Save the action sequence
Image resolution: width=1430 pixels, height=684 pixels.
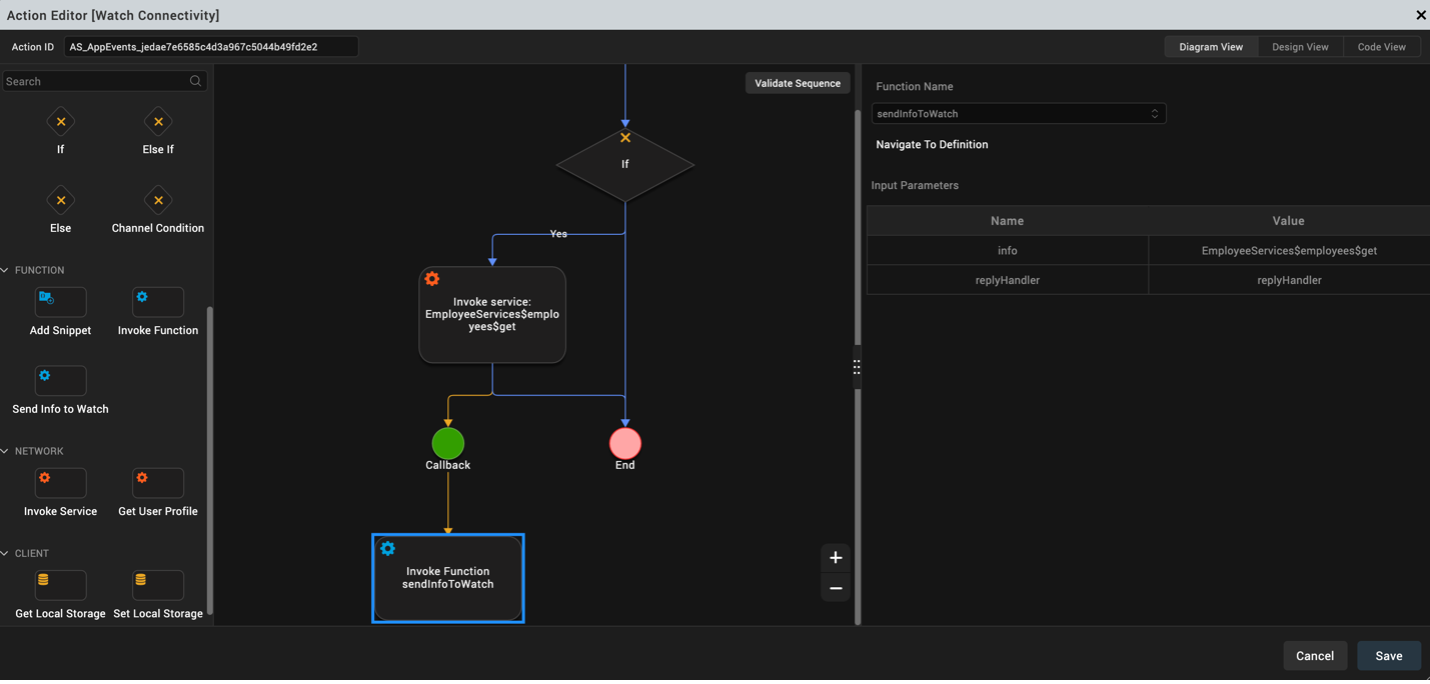pyautogui.click(x=1388, y=656)
